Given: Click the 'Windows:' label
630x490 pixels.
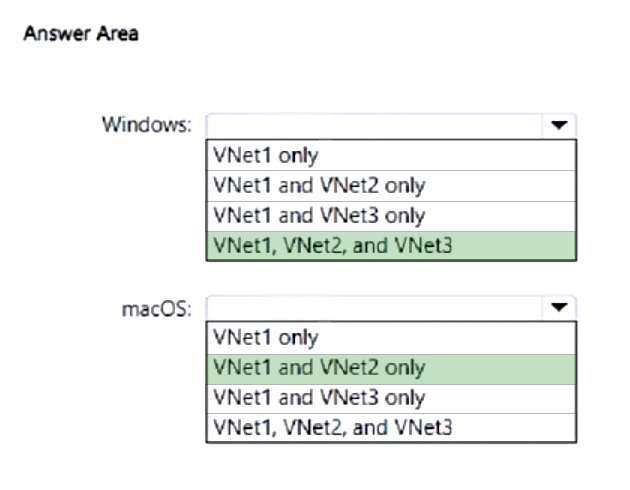Looking at the screenshot, I should (146, 125).
